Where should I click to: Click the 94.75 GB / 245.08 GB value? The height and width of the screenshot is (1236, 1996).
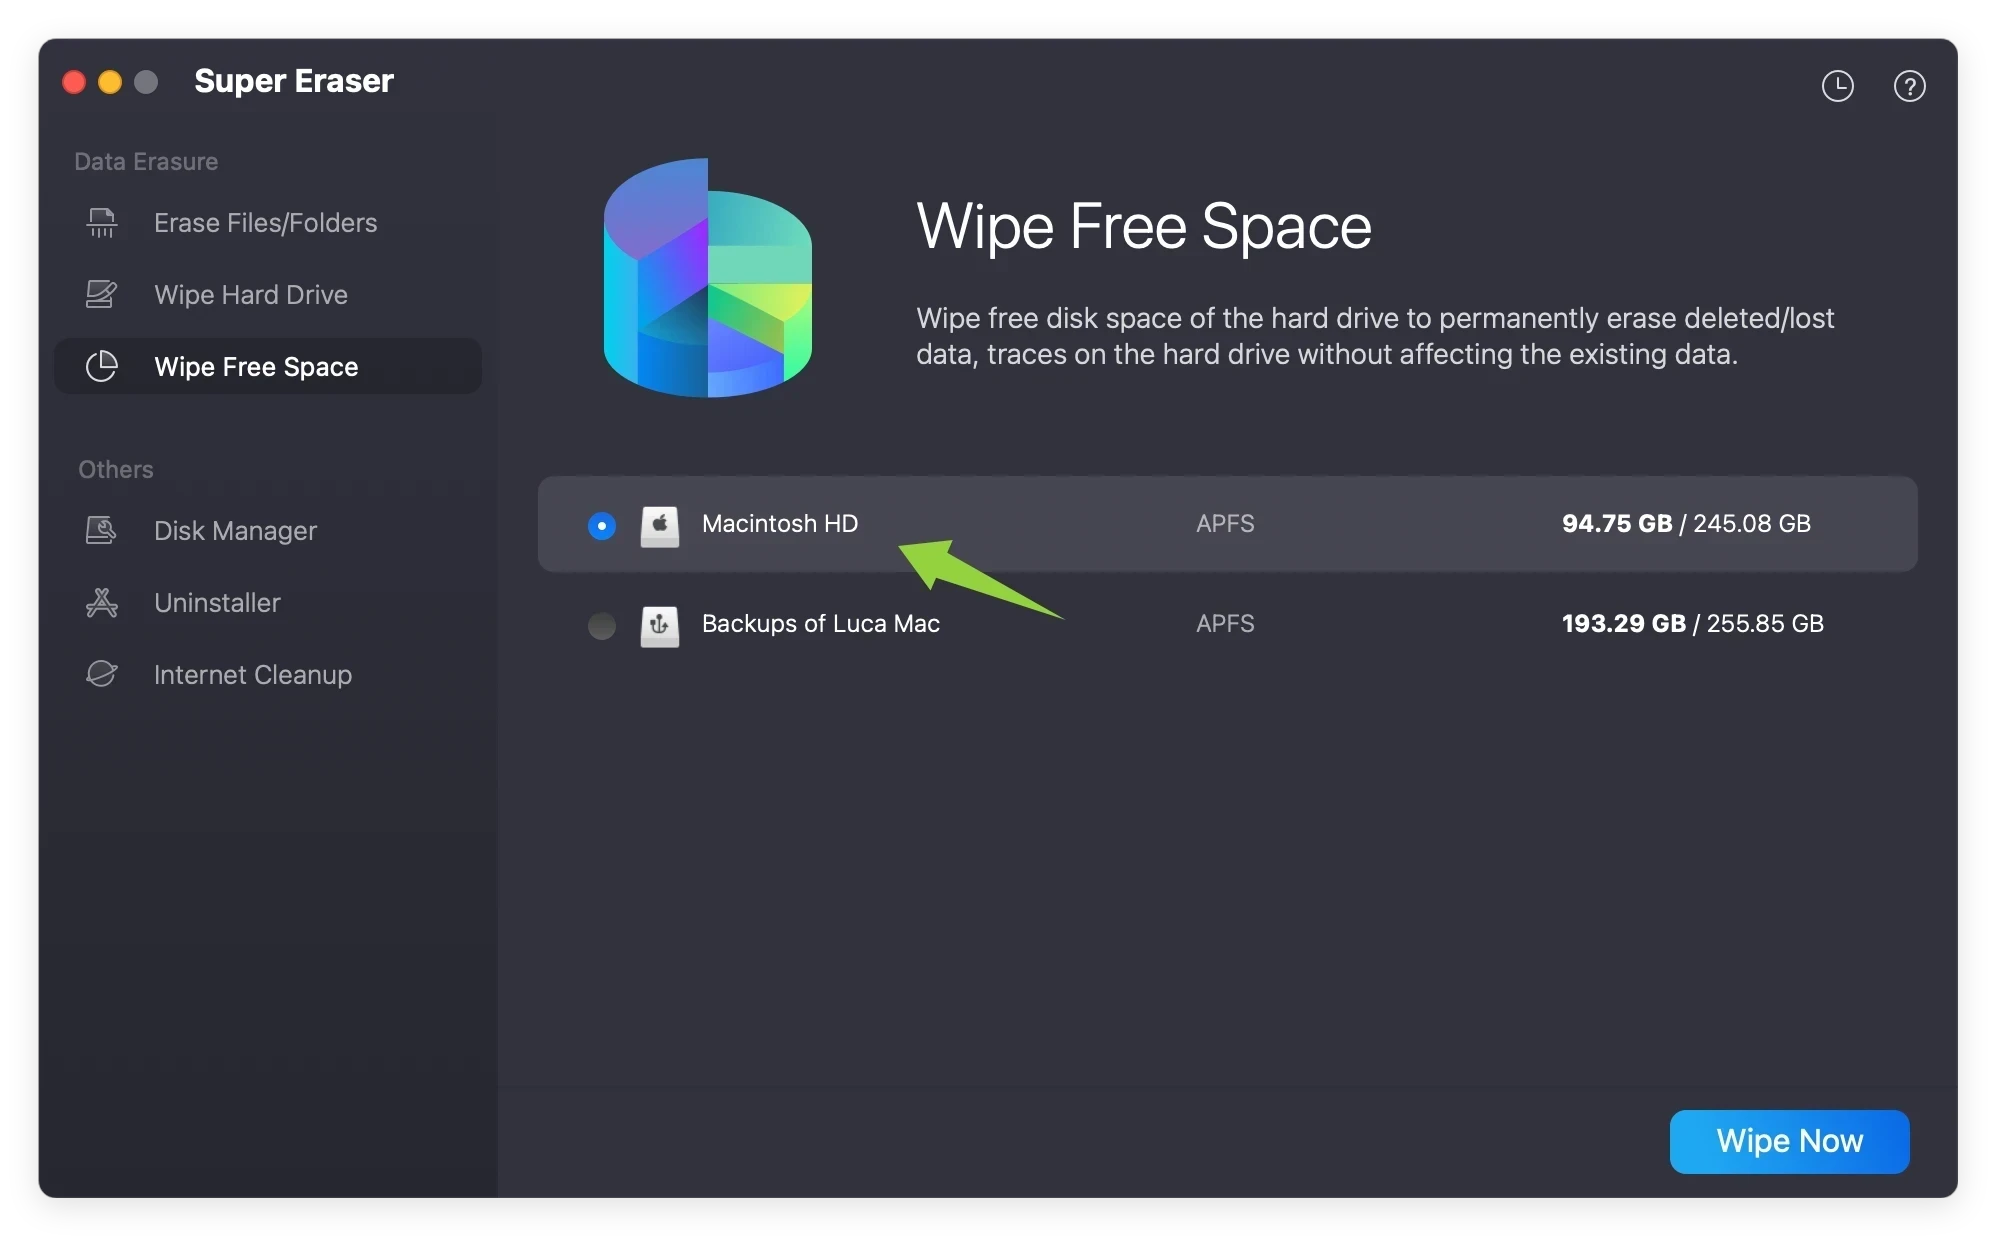pyautogui.click(x=1686, y=523)
